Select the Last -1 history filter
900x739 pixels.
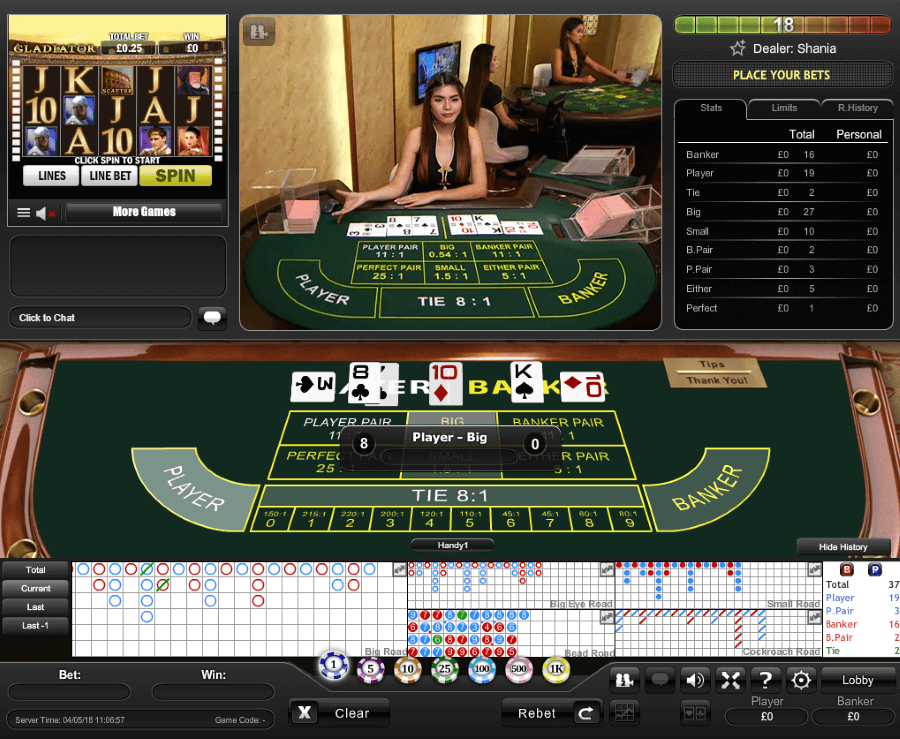pyautogui.click(x=36, y=625)
